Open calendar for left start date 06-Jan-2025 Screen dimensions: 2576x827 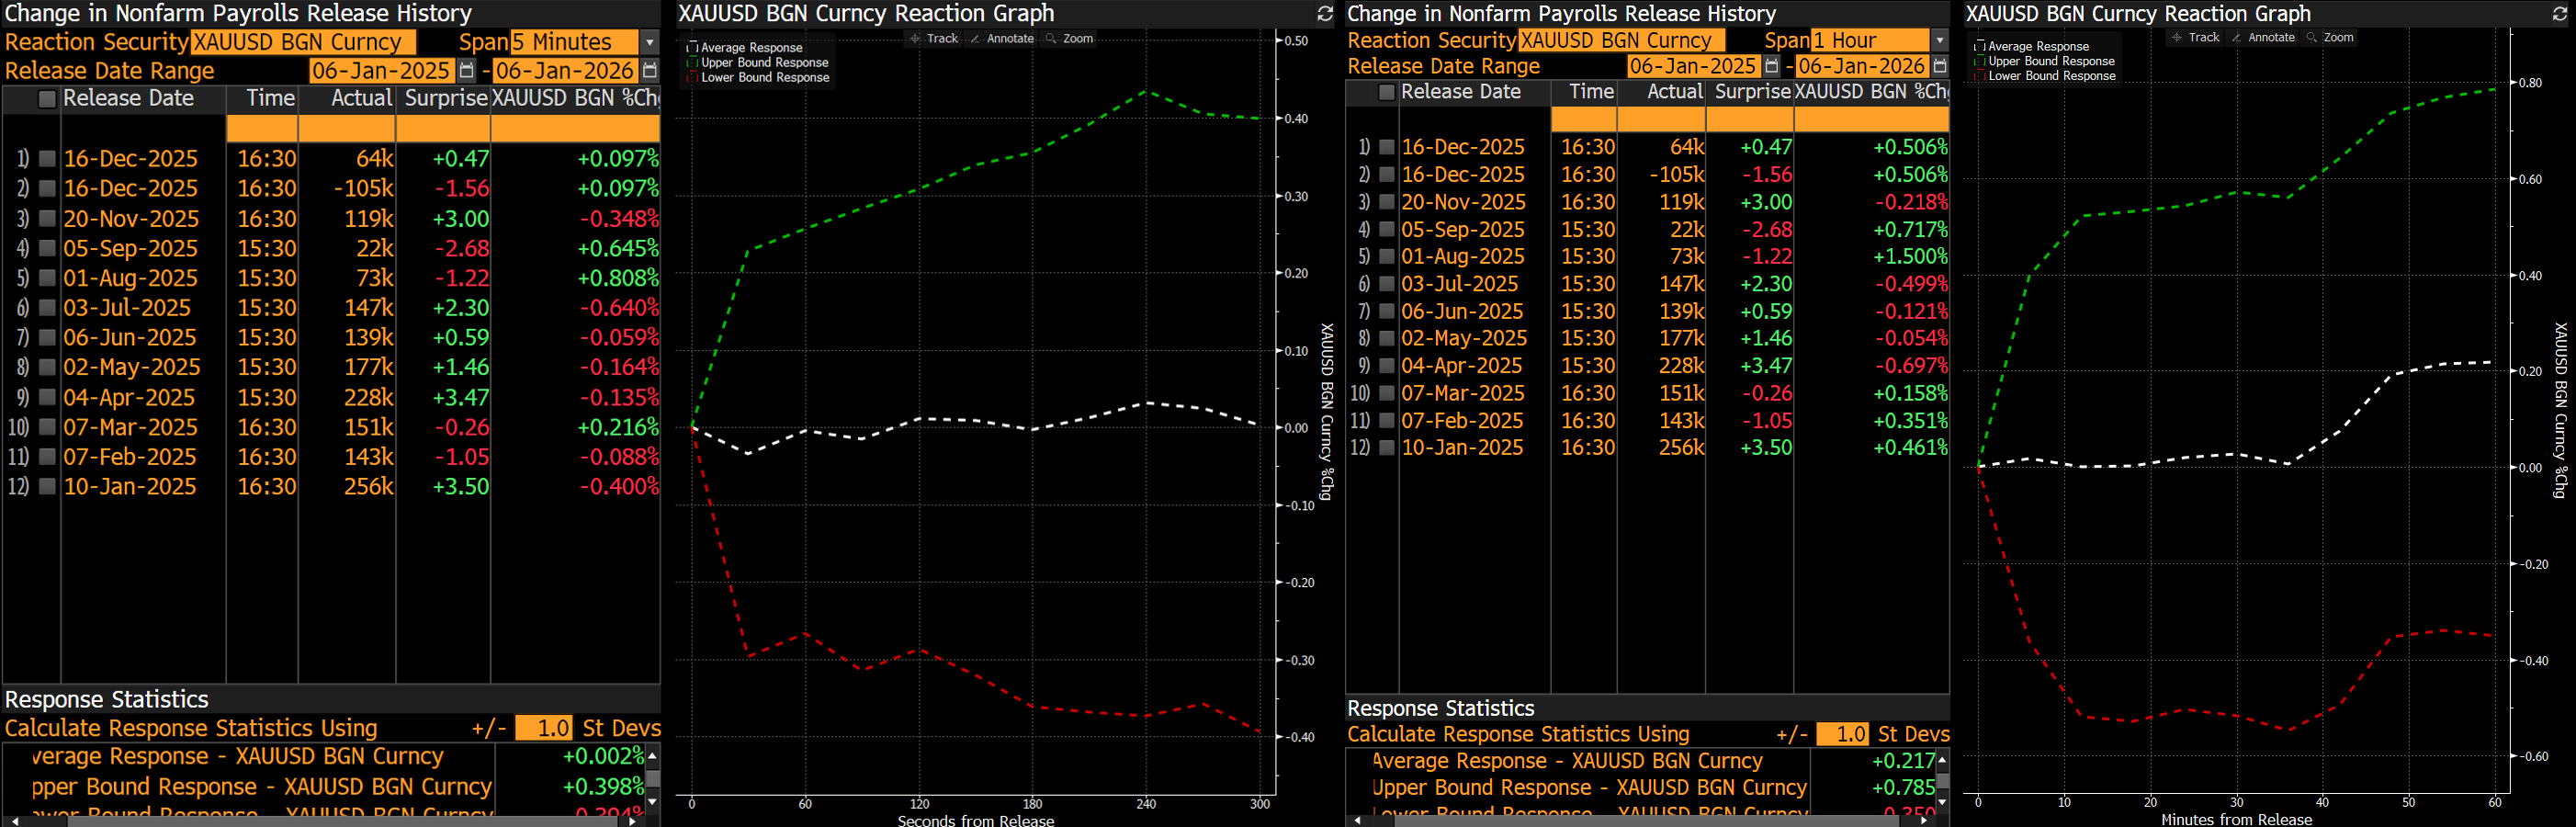click(x=466, y=71)
